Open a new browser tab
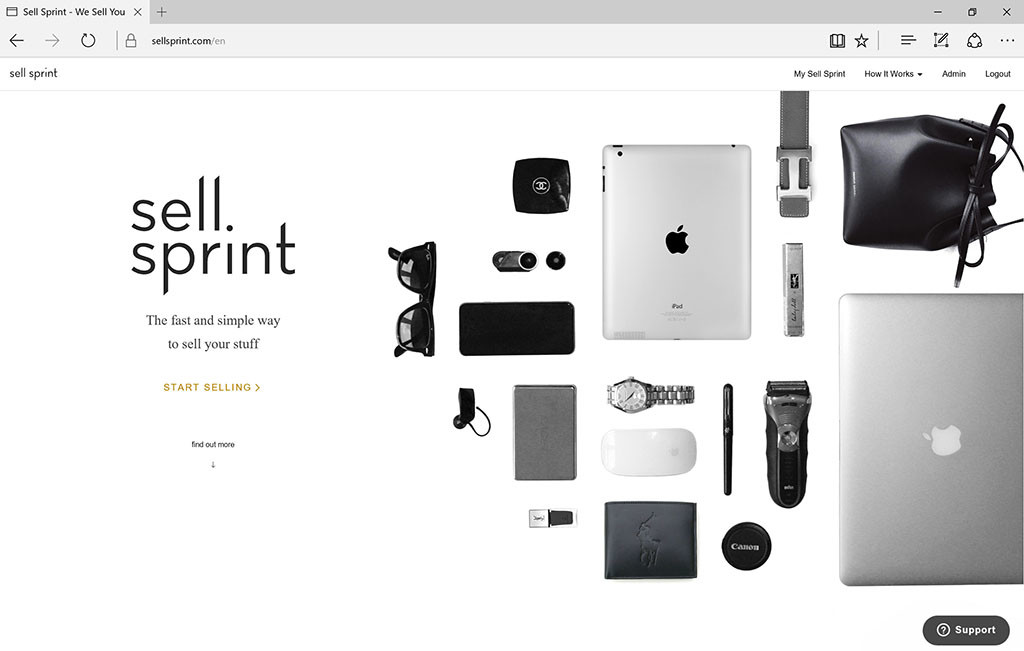Image resolution: width=1024 pixels, height=651 pixels. coord(161,12)
